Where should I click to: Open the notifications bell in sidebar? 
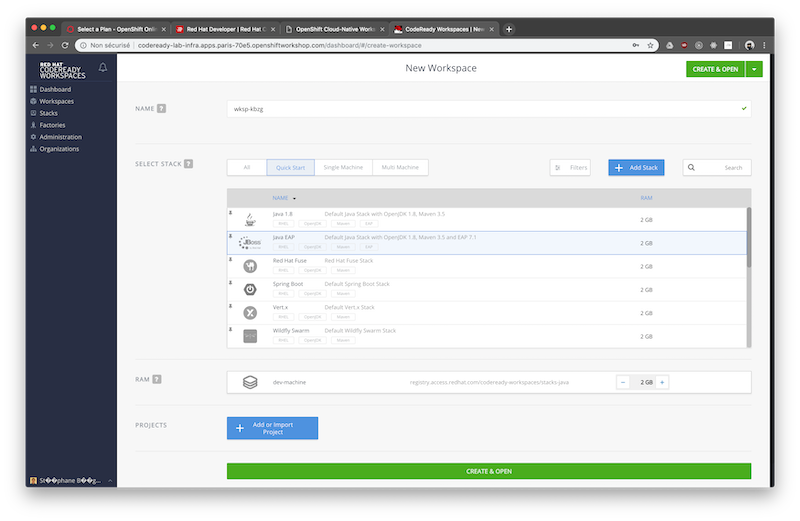103,67
